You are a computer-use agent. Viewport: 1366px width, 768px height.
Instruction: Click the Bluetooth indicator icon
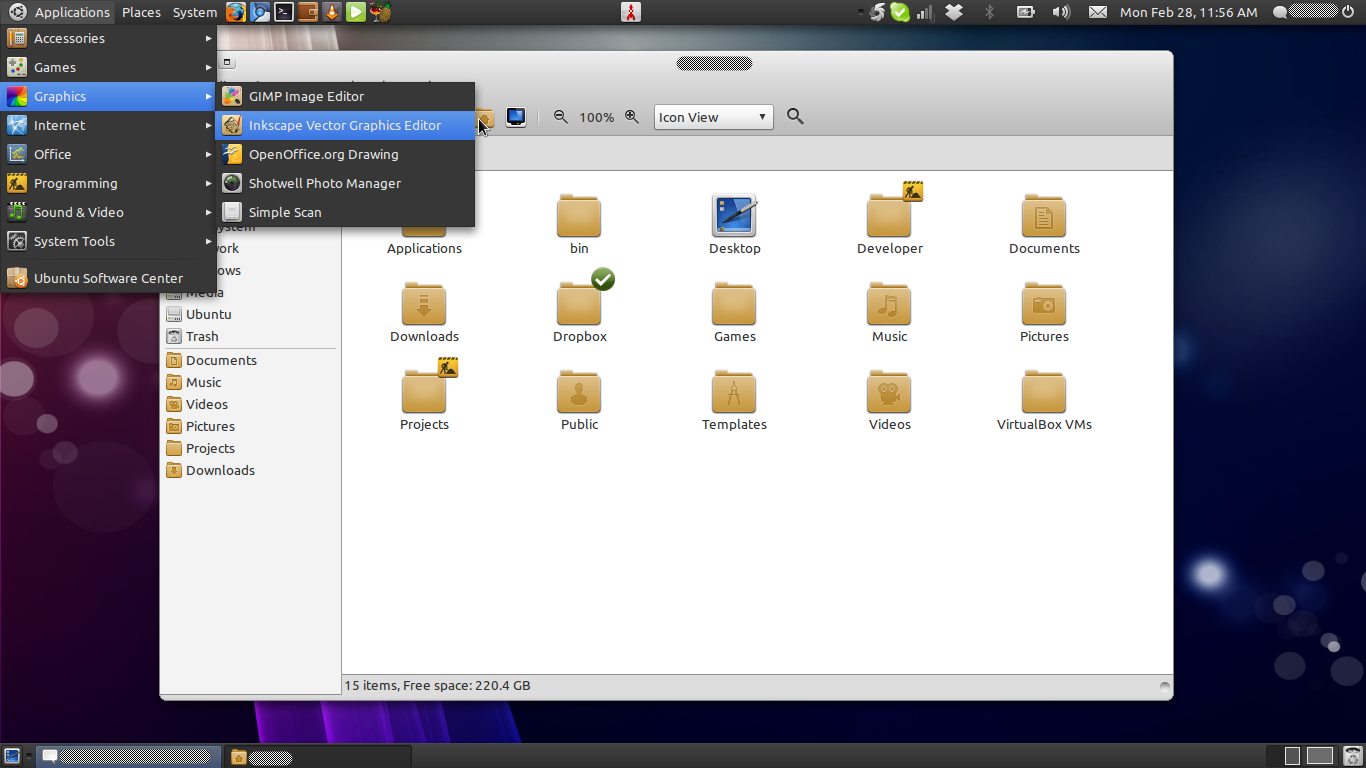[x=989, y=12]
